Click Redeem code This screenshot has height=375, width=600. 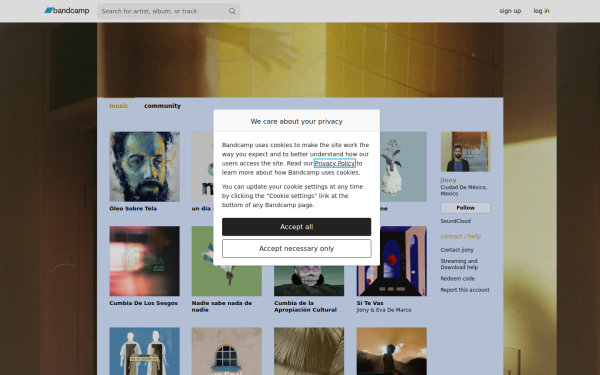coord(458,279)
